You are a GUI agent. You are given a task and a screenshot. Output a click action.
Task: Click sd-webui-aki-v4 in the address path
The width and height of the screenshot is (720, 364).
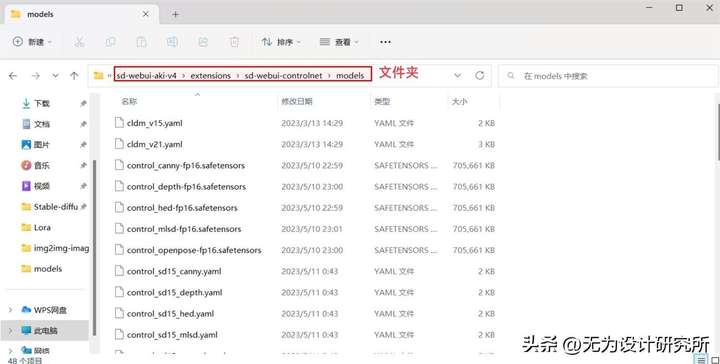pyautogui.click(x=146, y=75)
